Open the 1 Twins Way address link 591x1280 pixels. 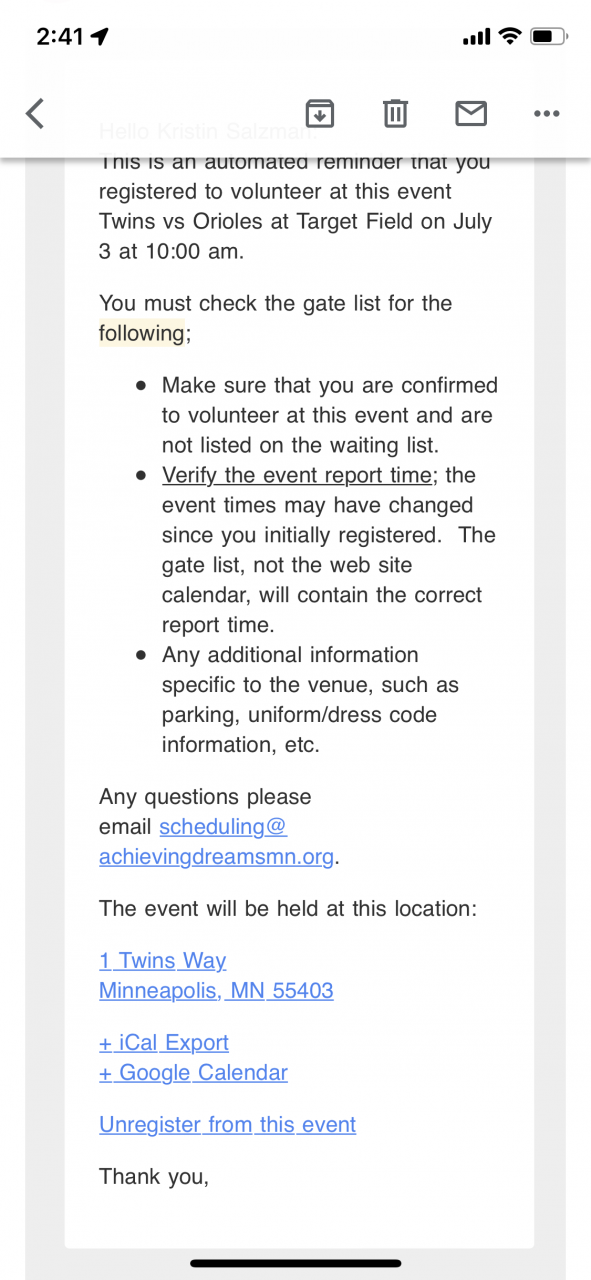(163, 961)
